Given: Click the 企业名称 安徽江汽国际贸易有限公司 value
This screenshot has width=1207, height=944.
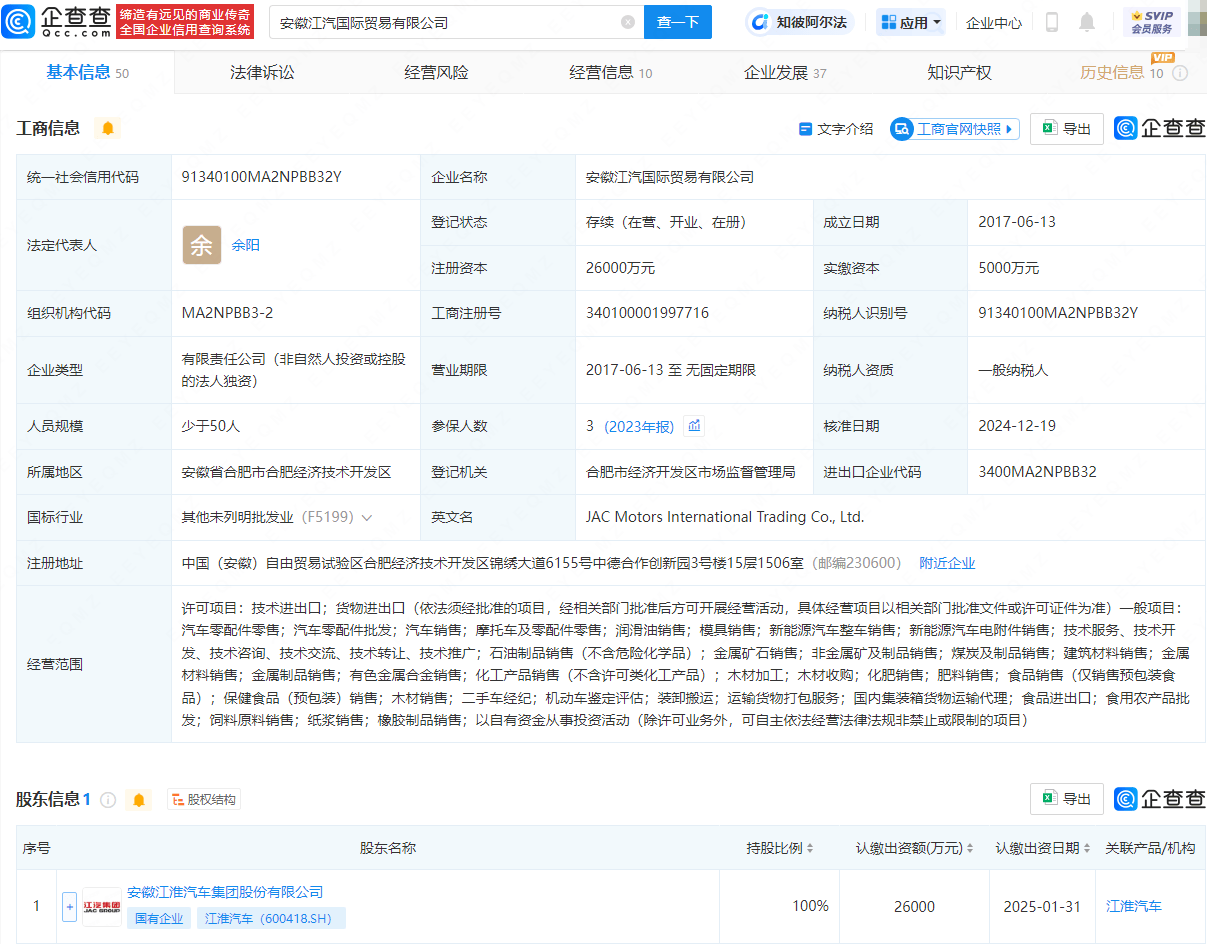Looking at the screenshot, I should (669, 177).
